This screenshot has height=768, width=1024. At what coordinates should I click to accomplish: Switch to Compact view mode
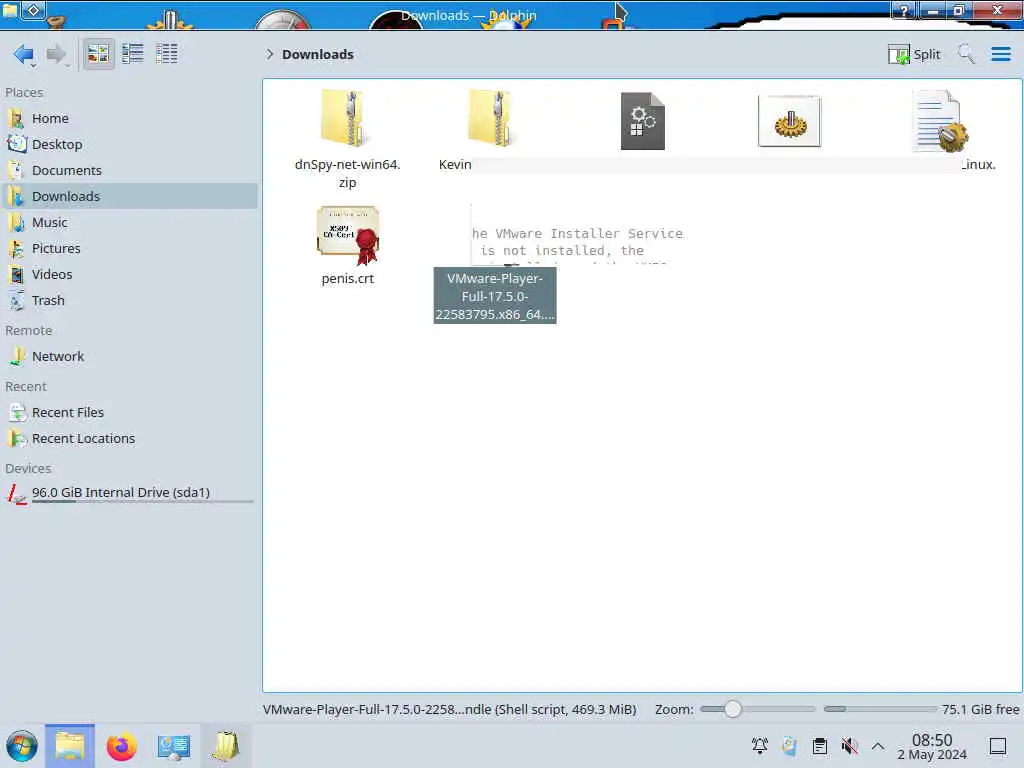tap(133, 54)
